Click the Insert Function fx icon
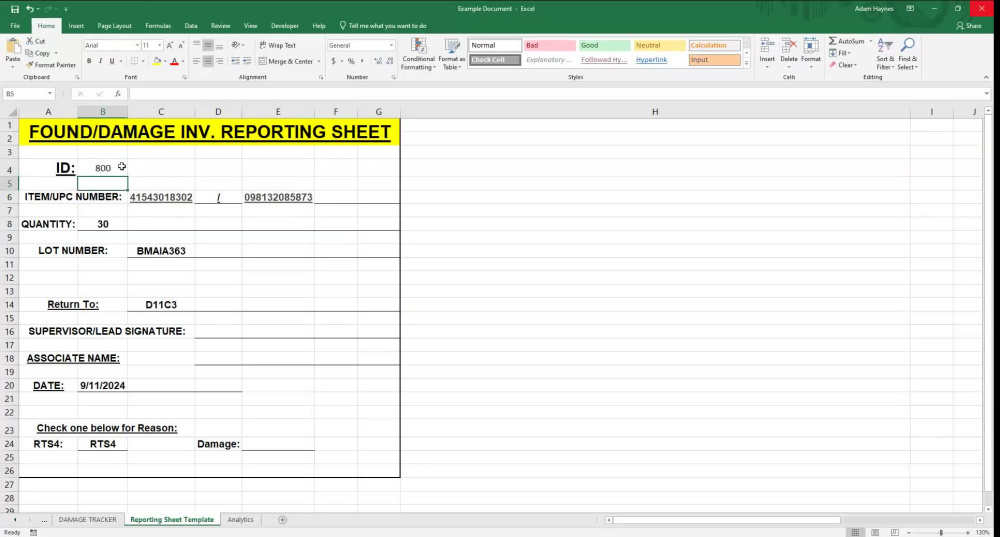This screenshot has width=1000, height=537. coord(118,94)
